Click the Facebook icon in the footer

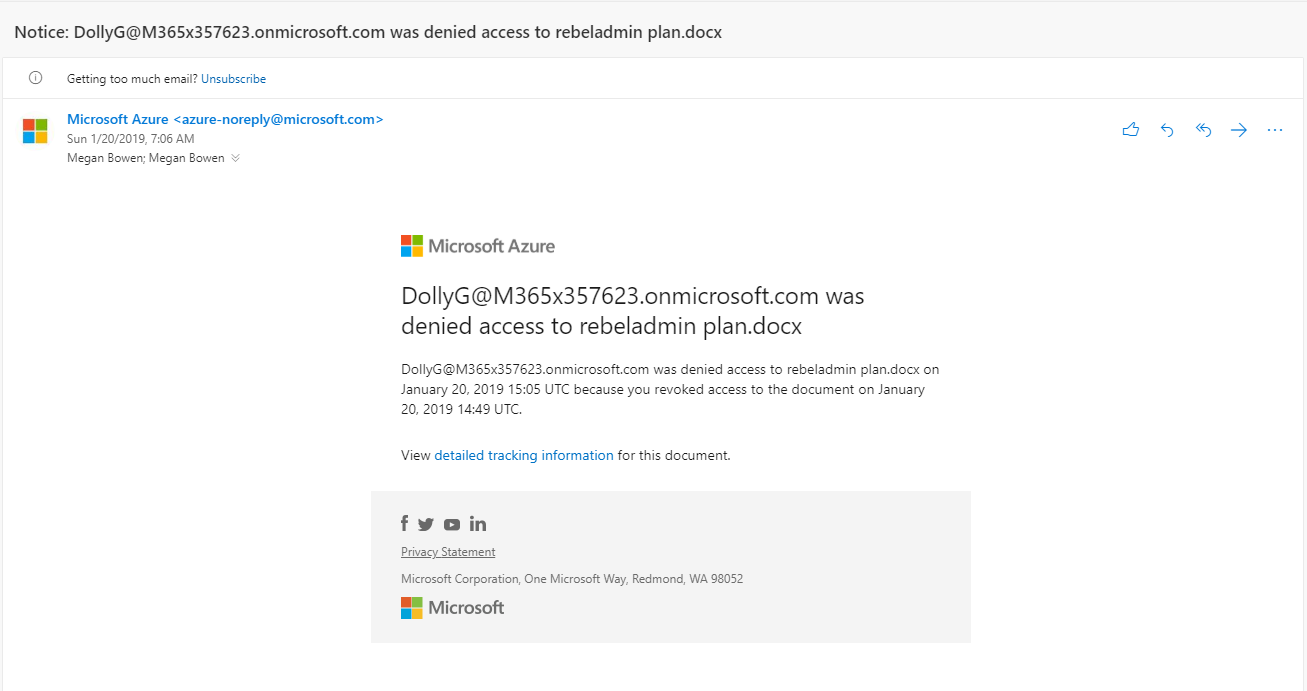pos(405,524)
